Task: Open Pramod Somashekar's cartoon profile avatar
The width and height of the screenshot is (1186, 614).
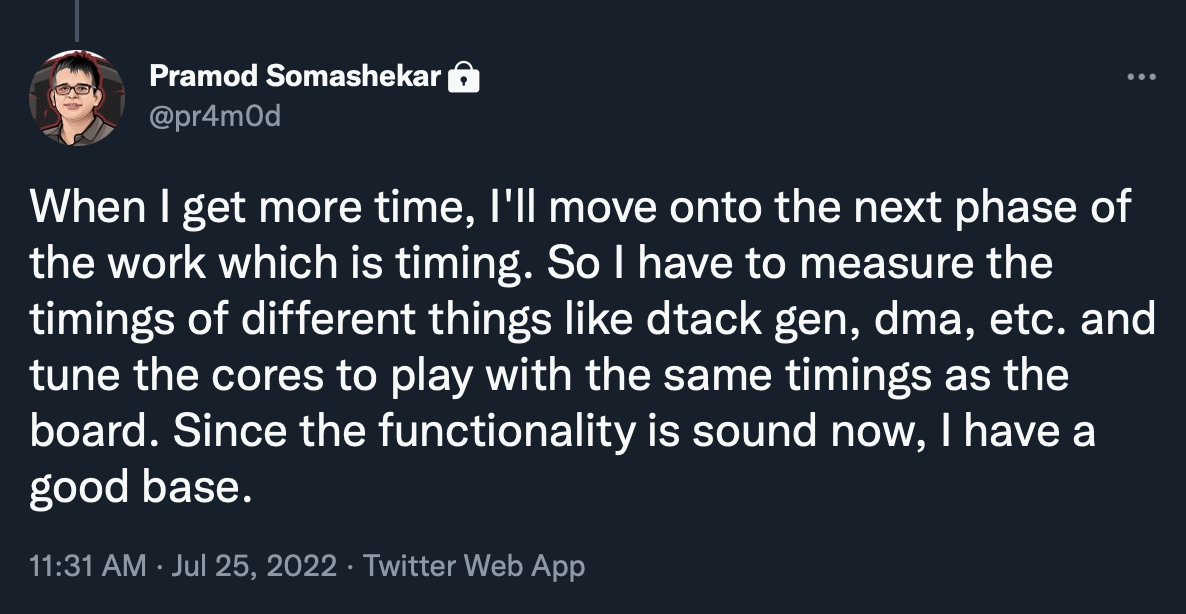Action: coord(76,98)
